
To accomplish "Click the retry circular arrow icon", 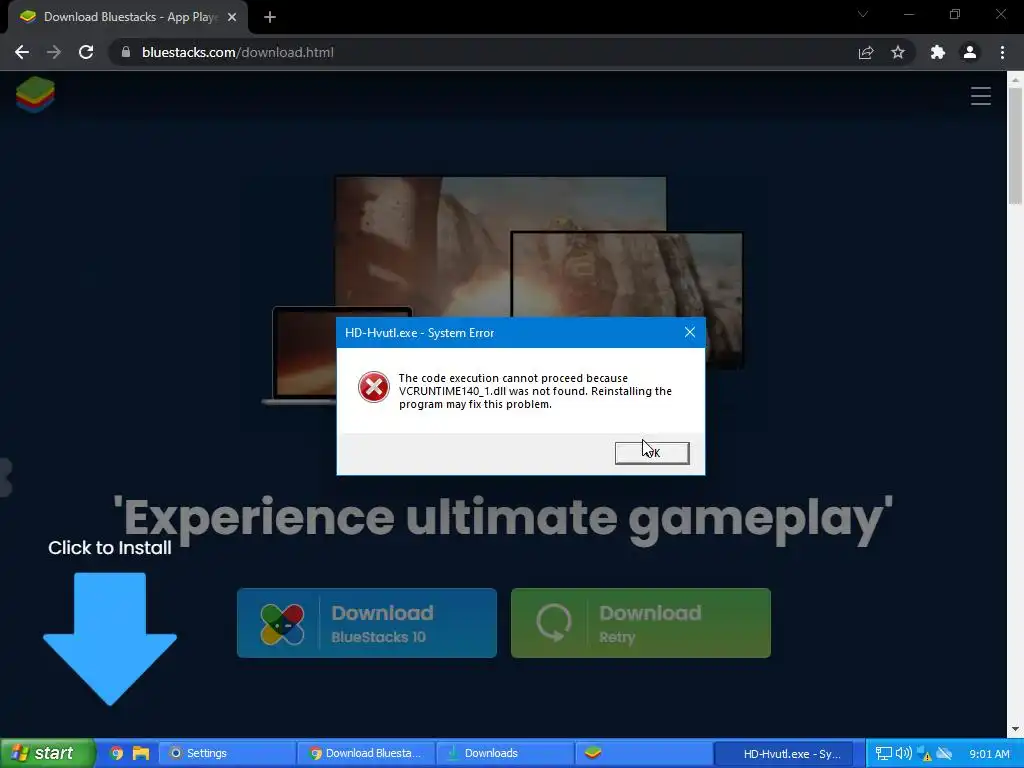I will 554,622.
